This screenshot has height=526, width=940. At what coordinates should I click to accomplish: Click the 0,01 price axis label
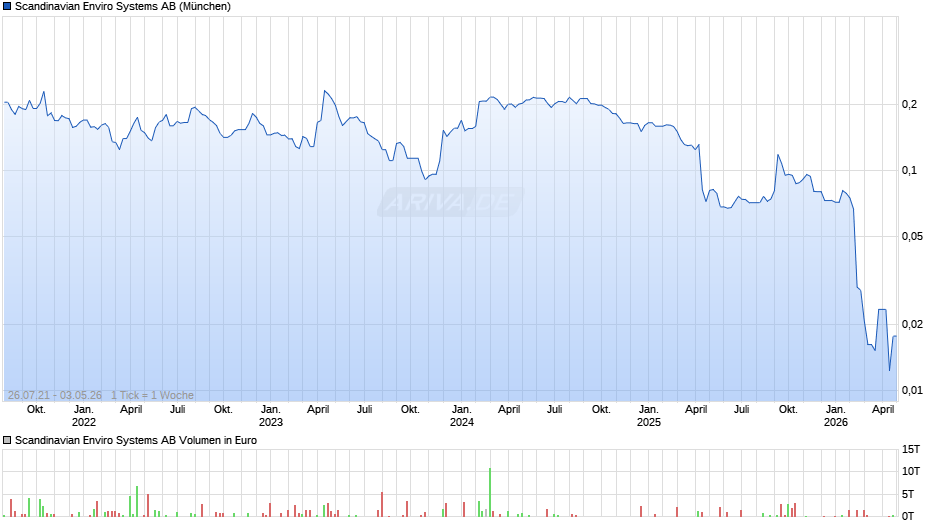click(912, 390)
